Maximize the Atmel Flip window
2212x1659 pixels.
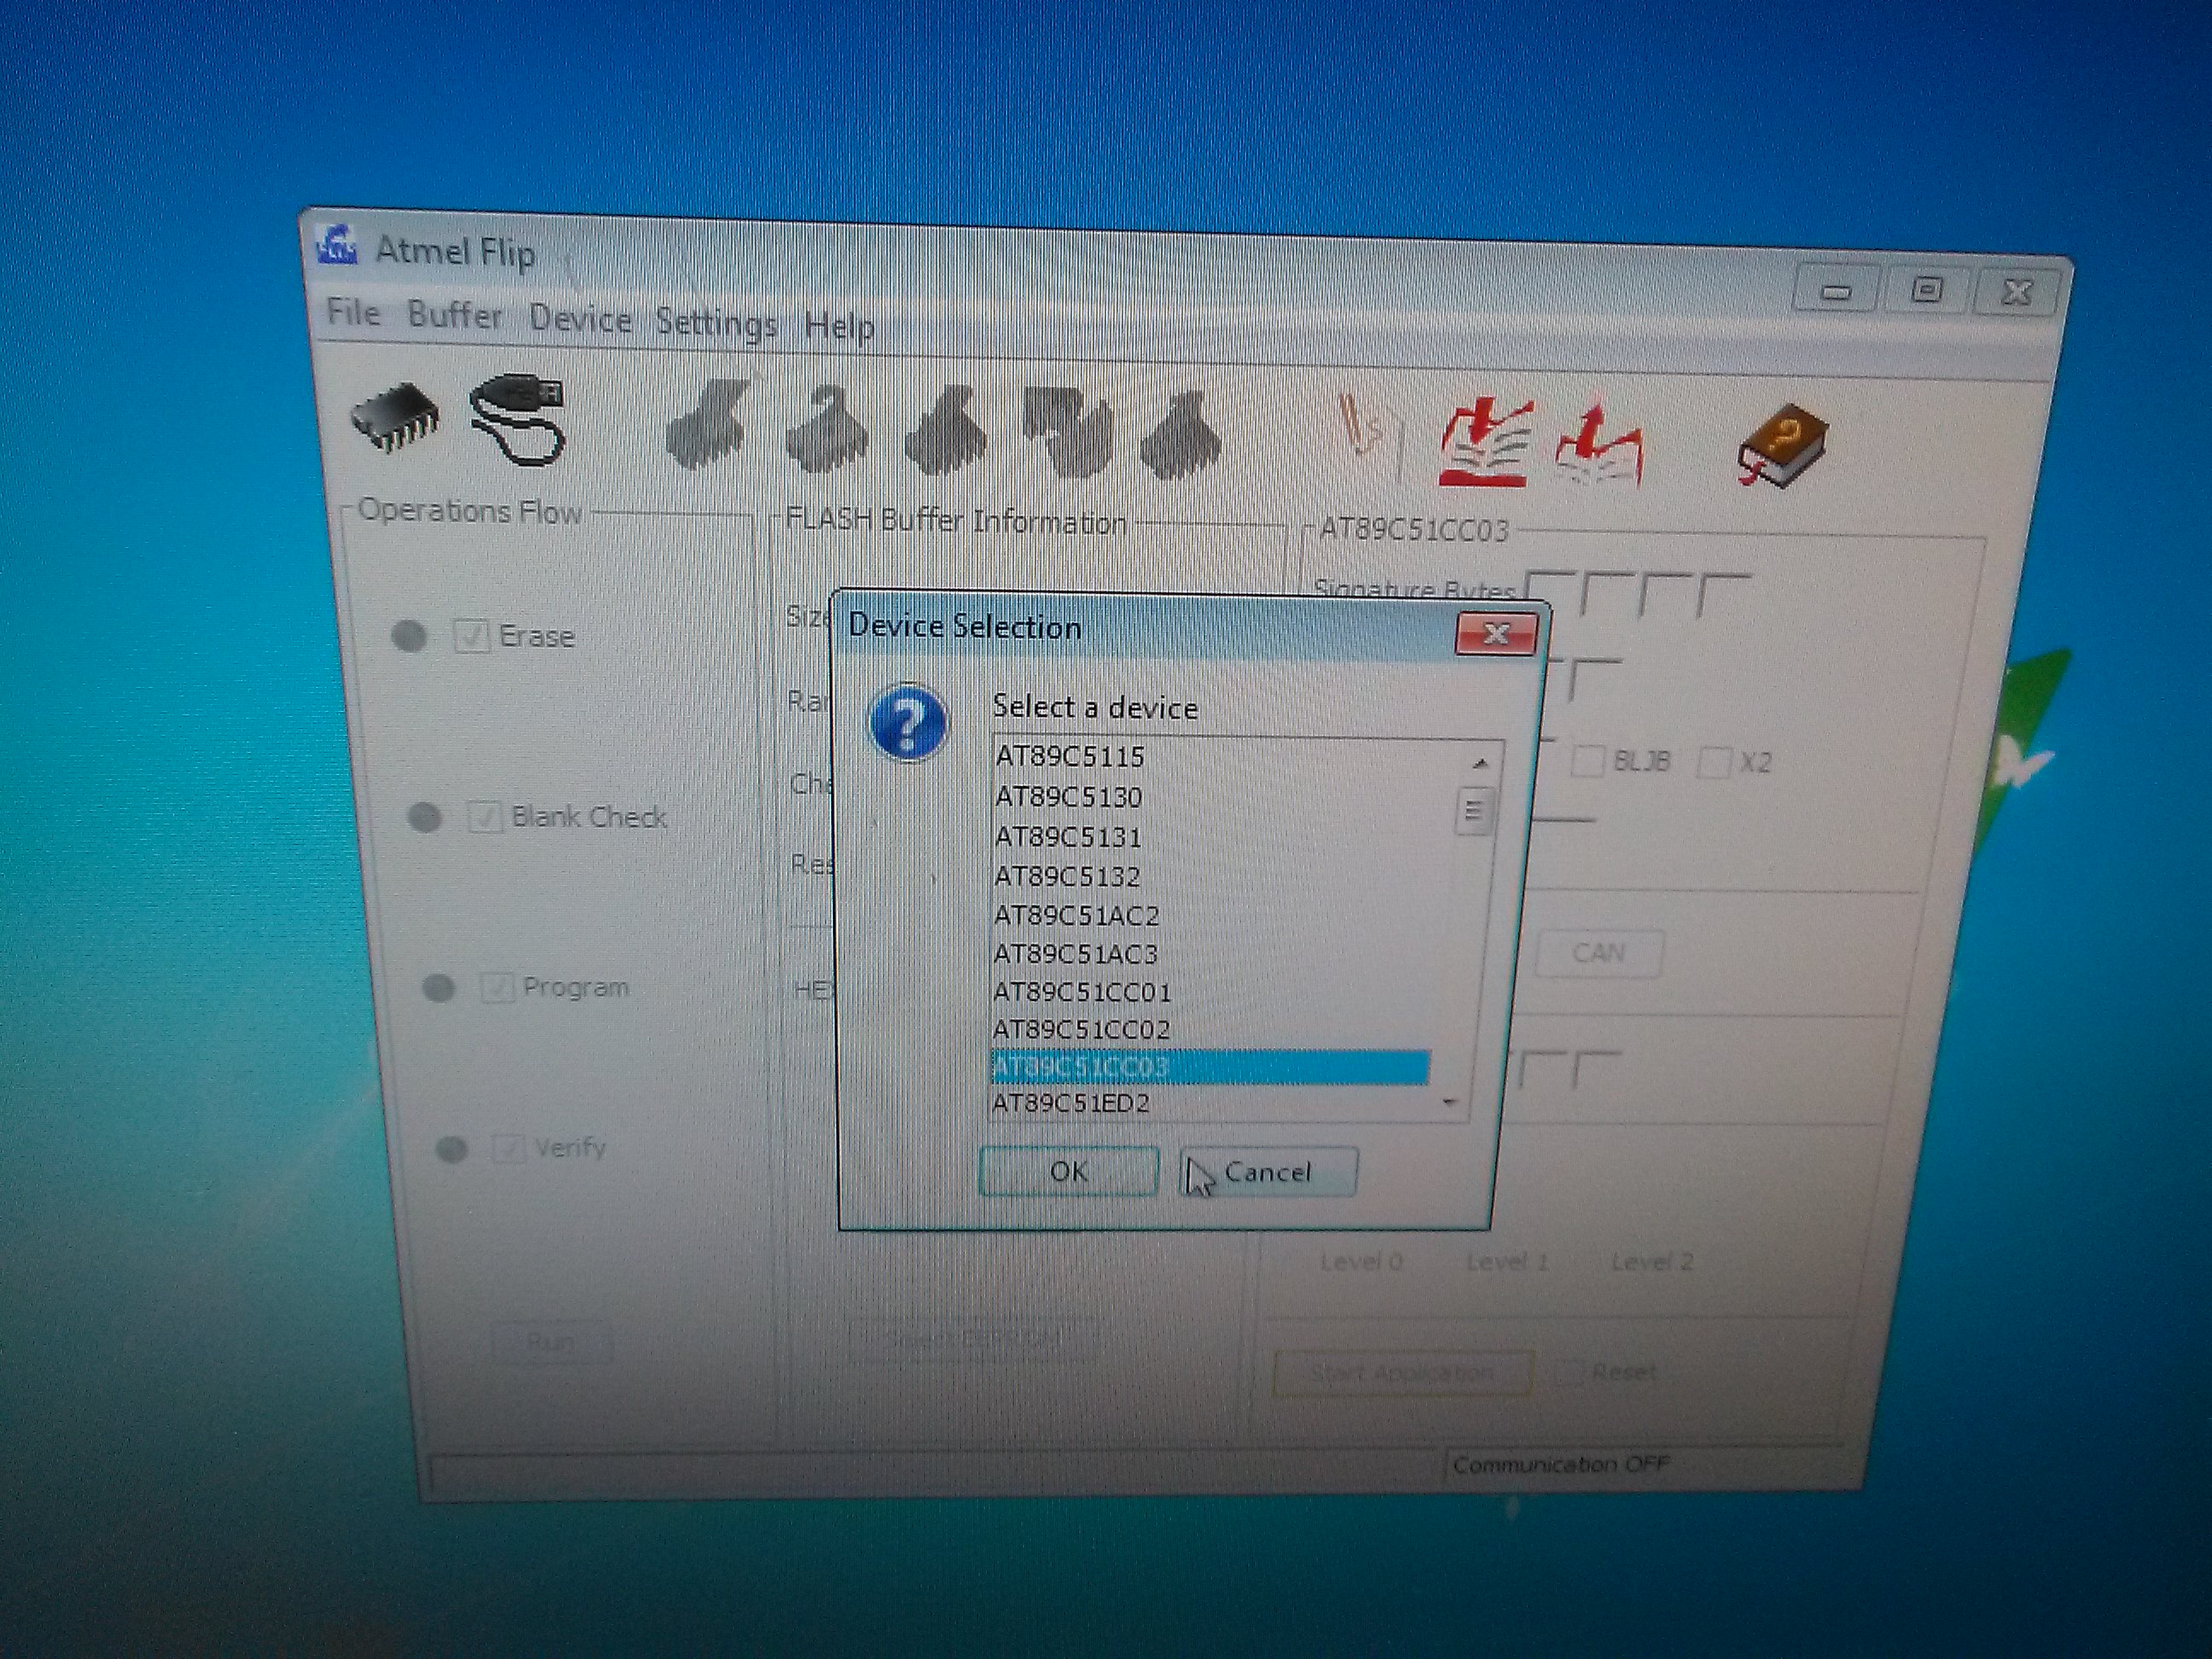pyautogui.click(x=1925, y=290)
